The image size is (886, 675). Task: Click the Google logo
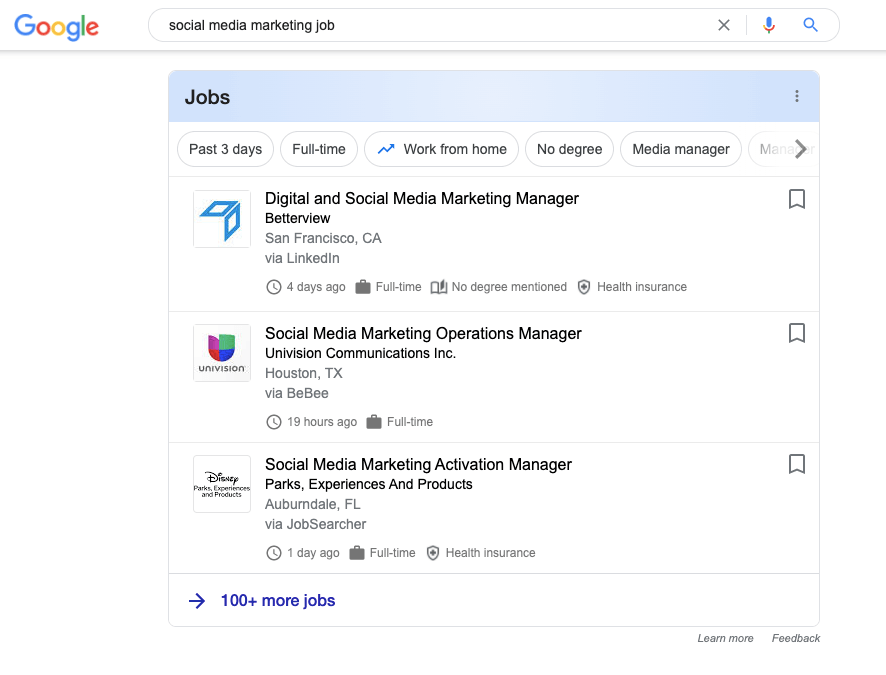tap(56, 27)
